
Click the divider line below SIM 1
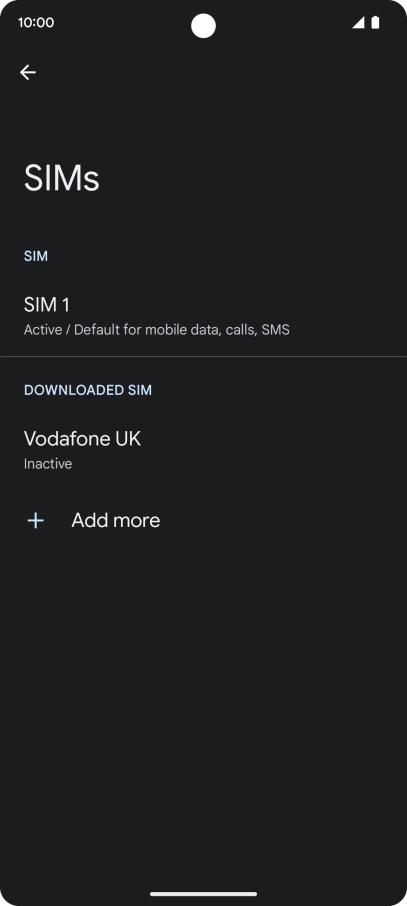(204, 357)
